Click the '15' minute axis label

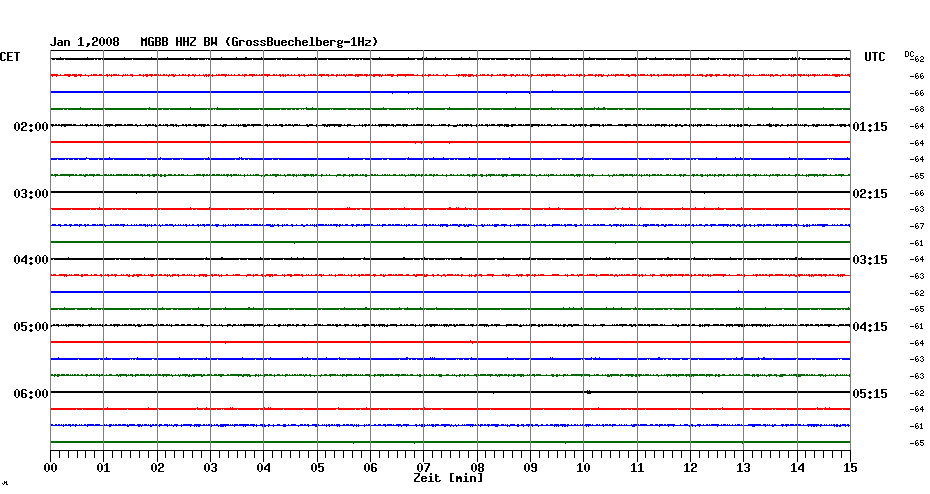pos(850,468)
